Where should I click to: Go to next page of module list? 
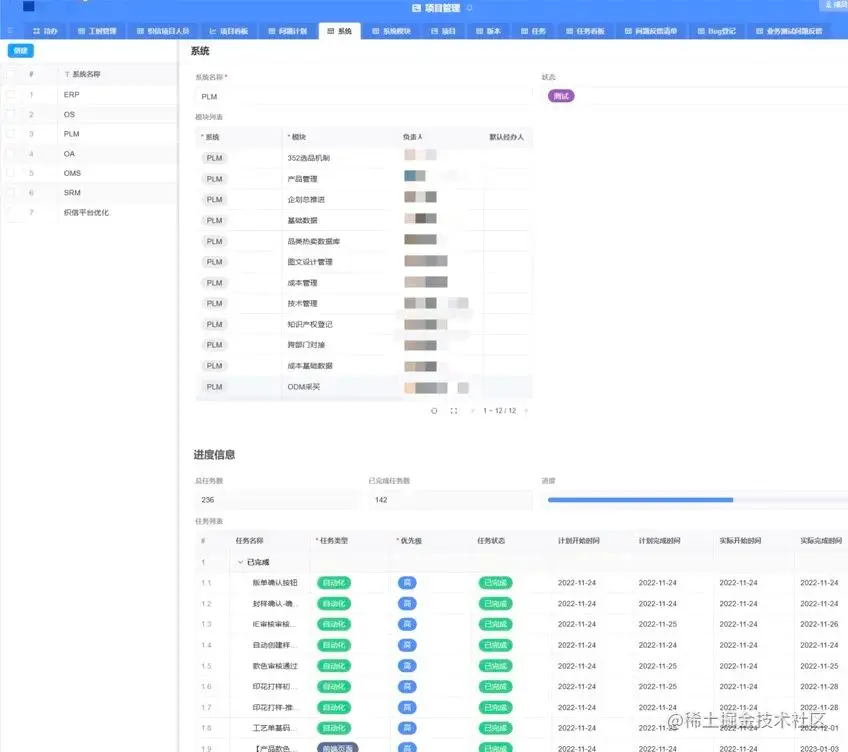(526, 411)
